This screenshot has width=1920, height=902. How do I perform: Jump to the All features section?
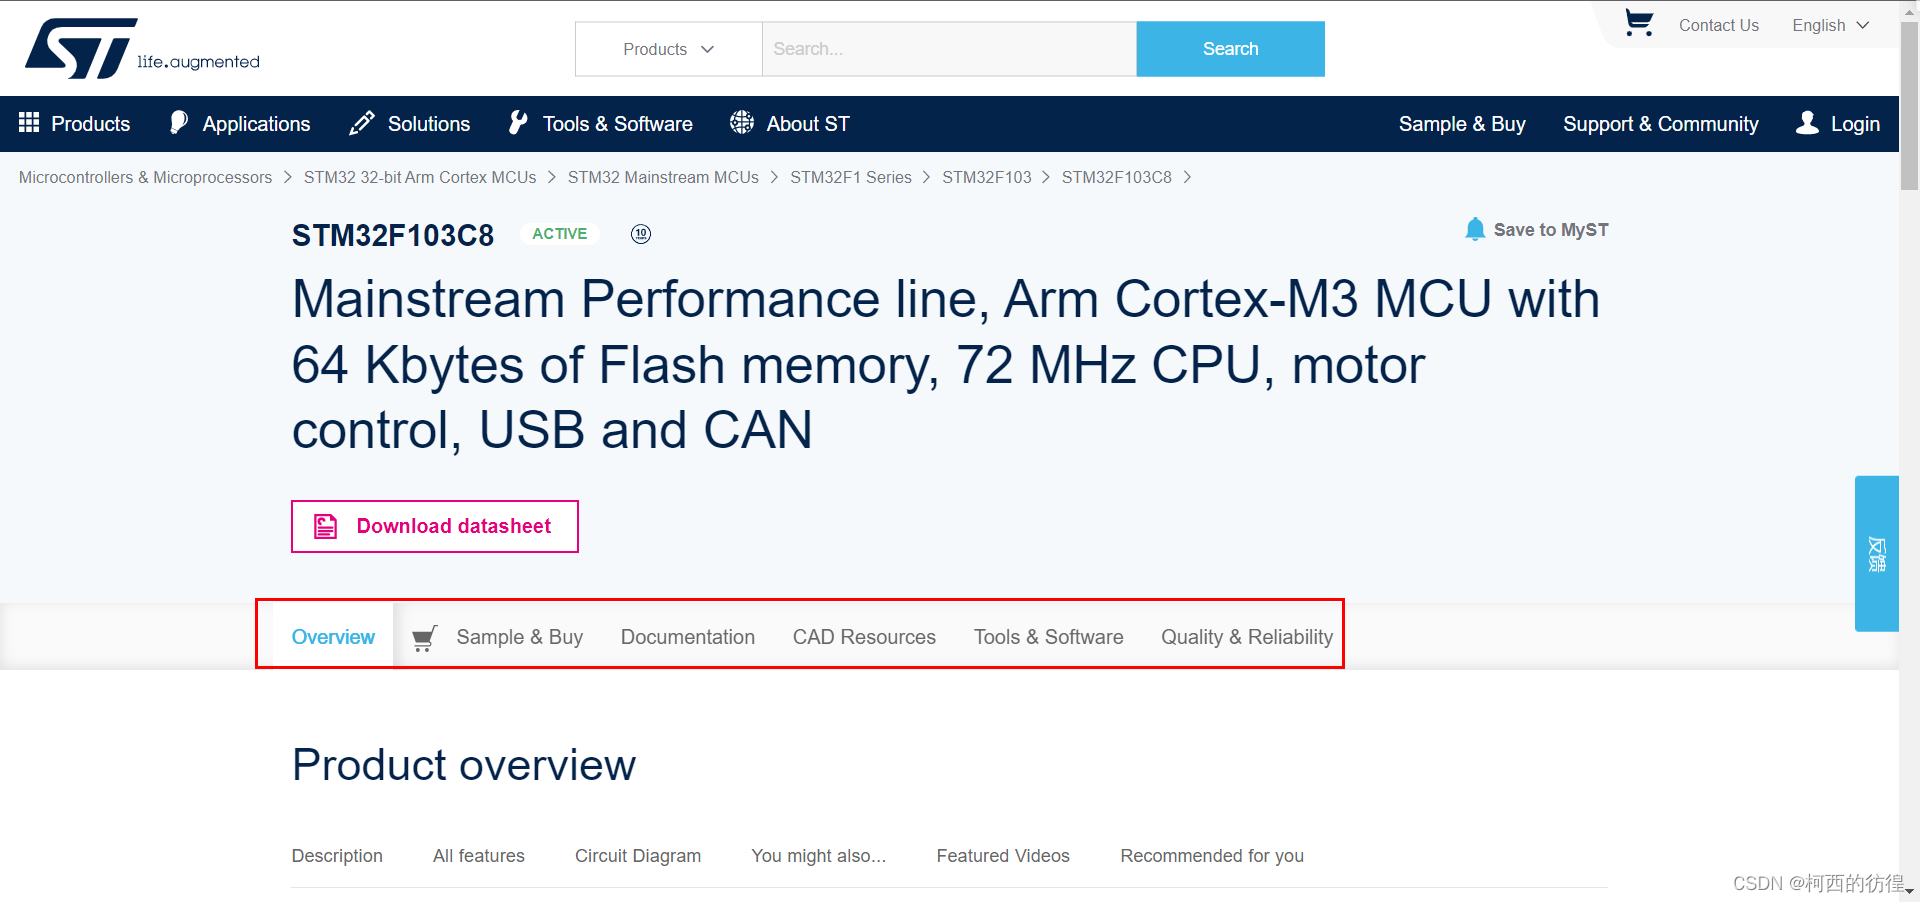coord(478,856)
